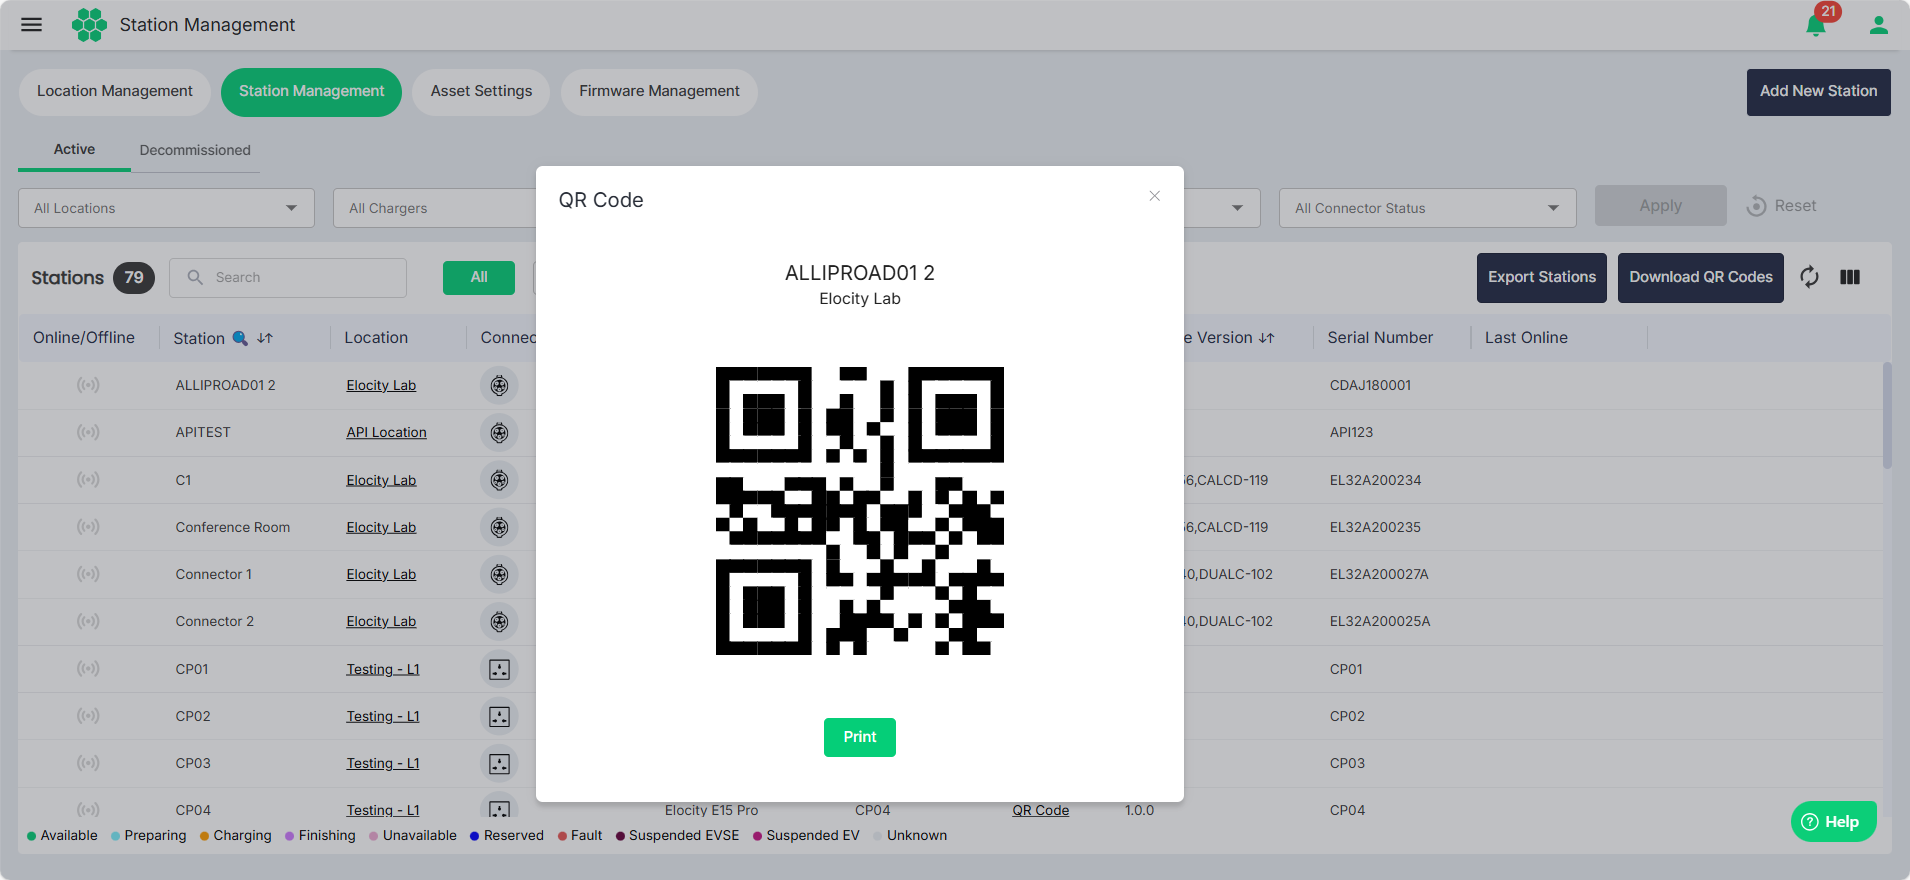The image size is (1910, 880).
Task: Click offline signal icon for Conference Room
Action: point(88,526)
